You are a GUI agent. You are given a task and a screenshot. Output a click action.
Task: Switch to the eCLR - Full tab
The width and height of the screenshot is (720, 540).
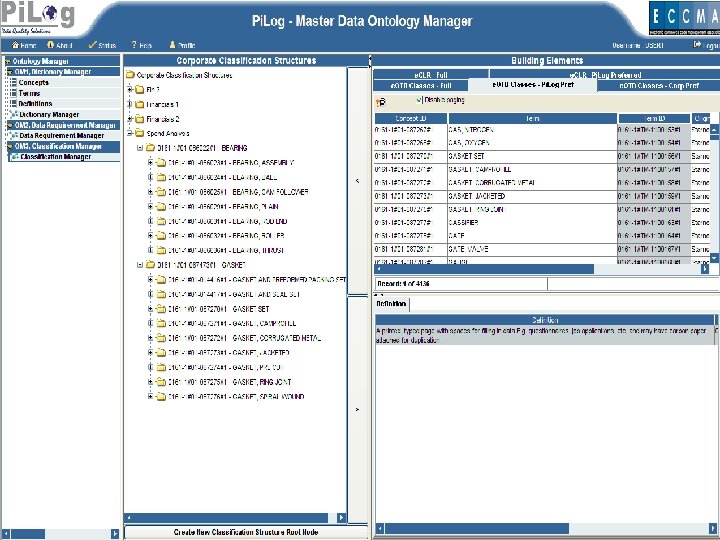point(431,74)
